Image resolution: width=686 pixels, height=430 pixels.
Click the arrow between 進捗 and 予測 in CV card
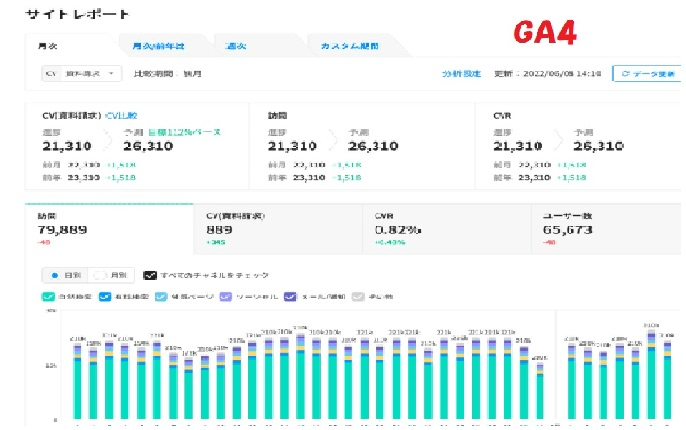[x=108, y=140]
